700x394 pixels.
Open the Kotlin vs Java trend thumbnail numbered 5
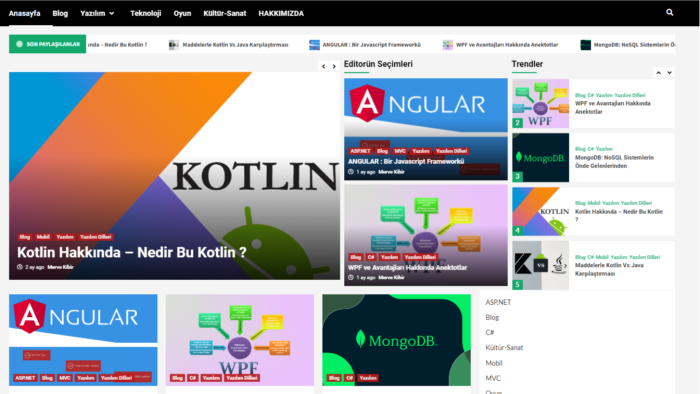point(541,265)
